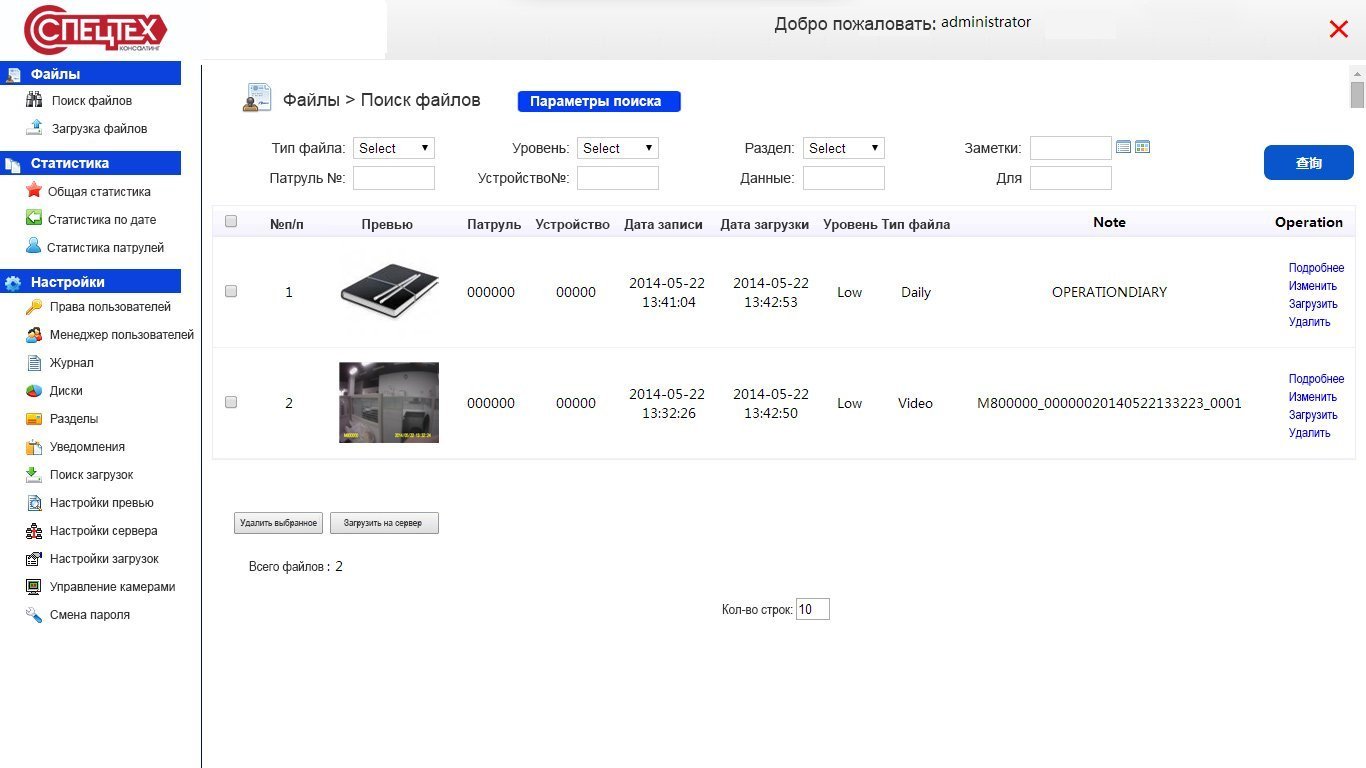
Task: Click the pie chart icon beside Диски
Action: point(34,391)
